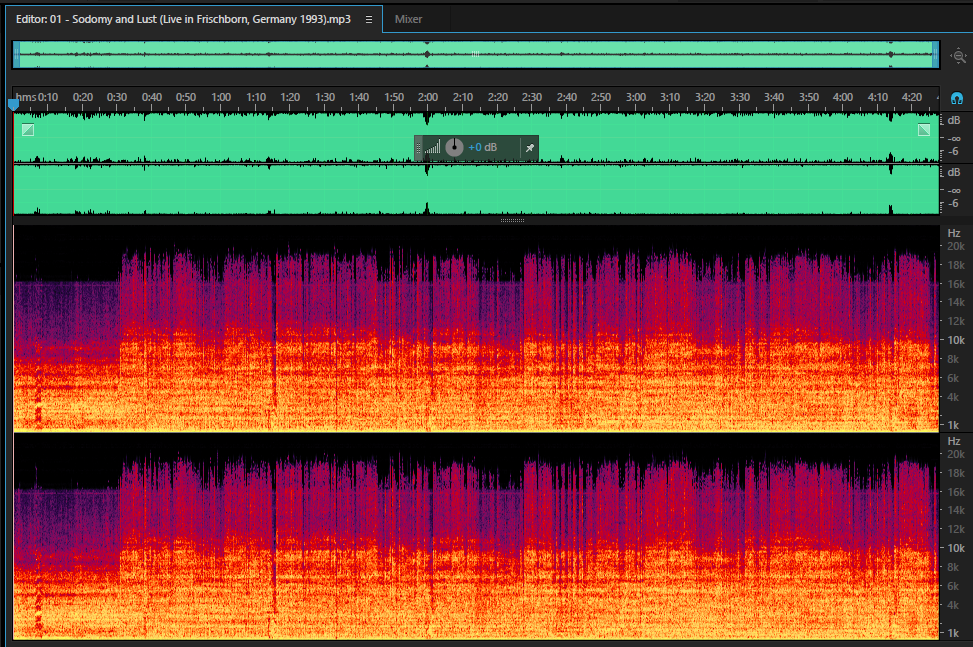
Task: Click the hms label on the time ruler
Action: 26,97
